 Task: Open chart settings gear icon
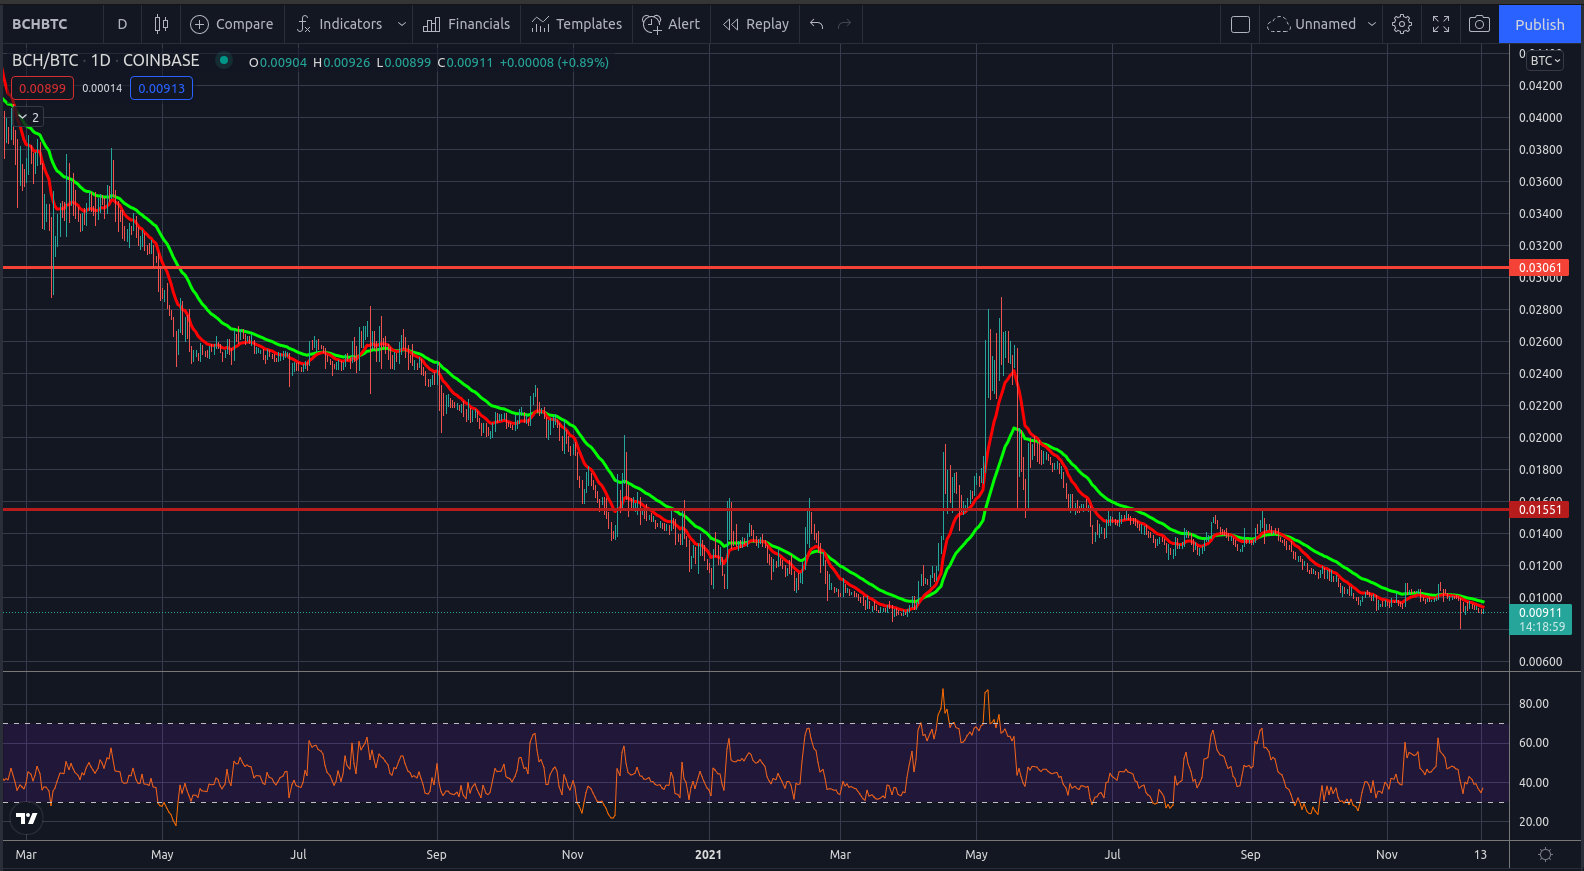[x=1402, y=24]
